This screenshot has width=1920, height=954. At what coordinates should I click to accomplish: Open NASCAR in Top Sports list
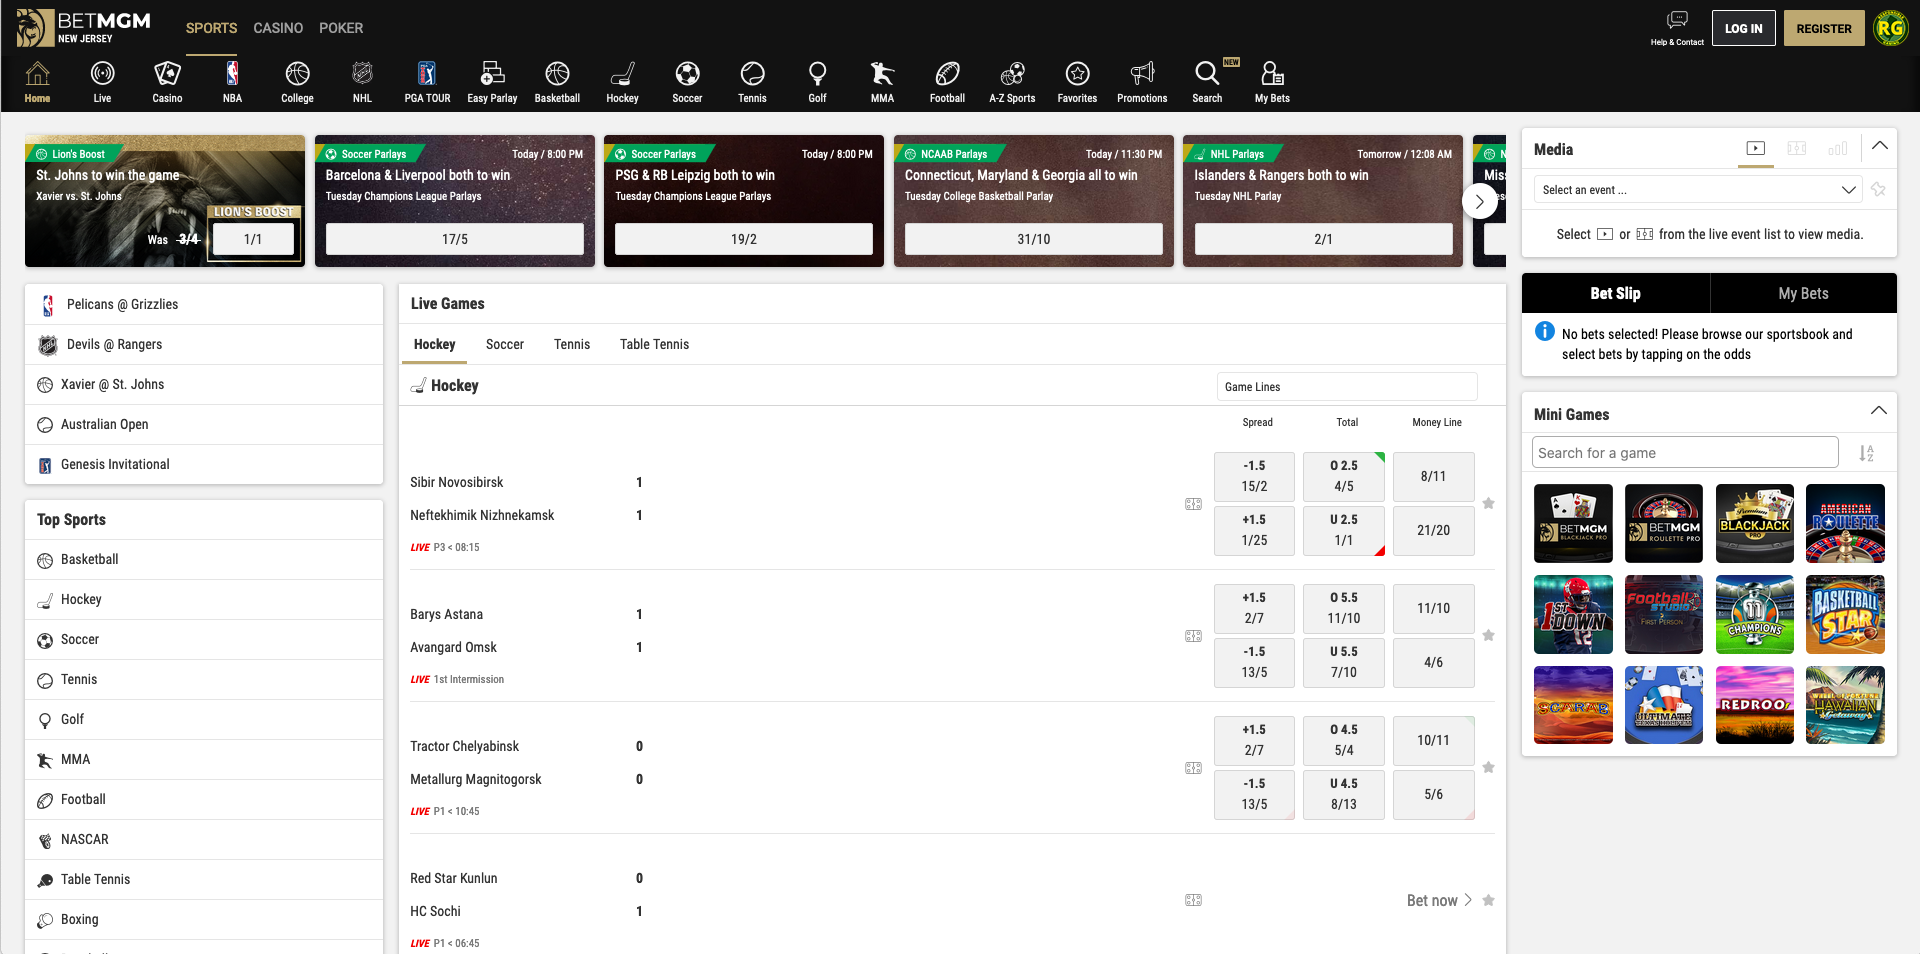pos(204,839)
